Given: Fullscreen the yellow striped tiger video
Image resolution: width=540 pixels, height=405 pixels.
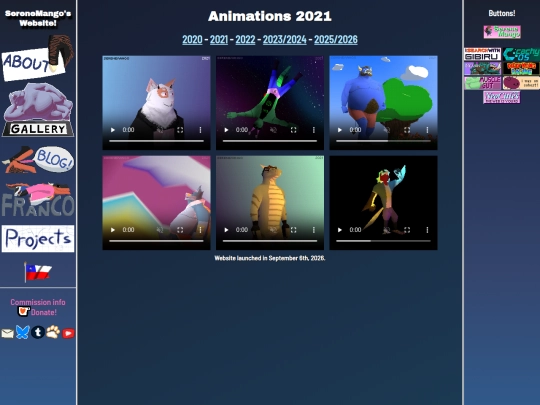Looking at the screenshot, I should click(293, 230).
